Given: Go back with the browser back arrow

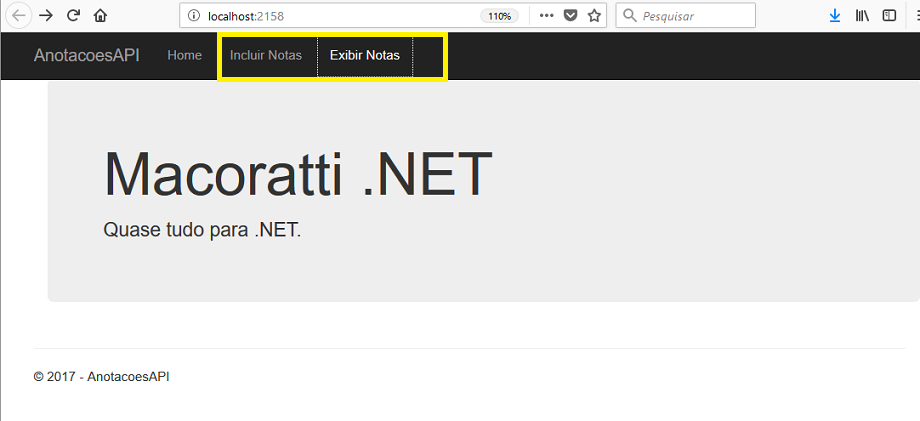Looking at the screenshot, I should pyautogui.click(x=18, y=15).
